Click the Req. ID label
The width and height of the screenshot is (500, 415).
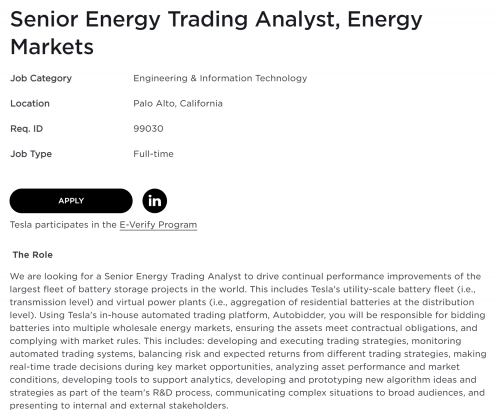[x=27, y=129]
